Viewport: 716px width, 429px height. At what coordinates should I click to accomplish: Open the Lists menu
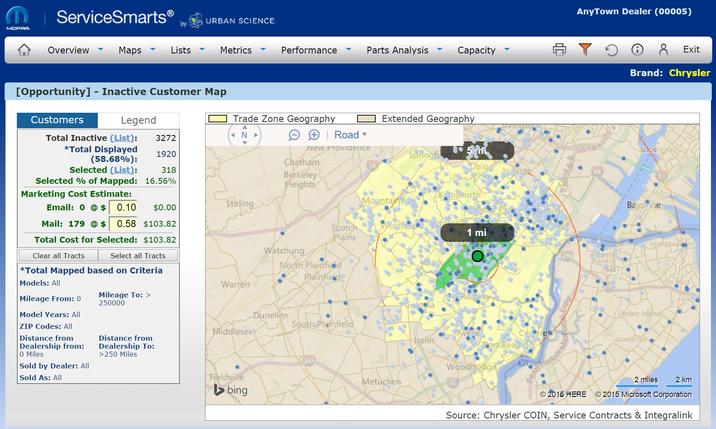coord(180,50)
